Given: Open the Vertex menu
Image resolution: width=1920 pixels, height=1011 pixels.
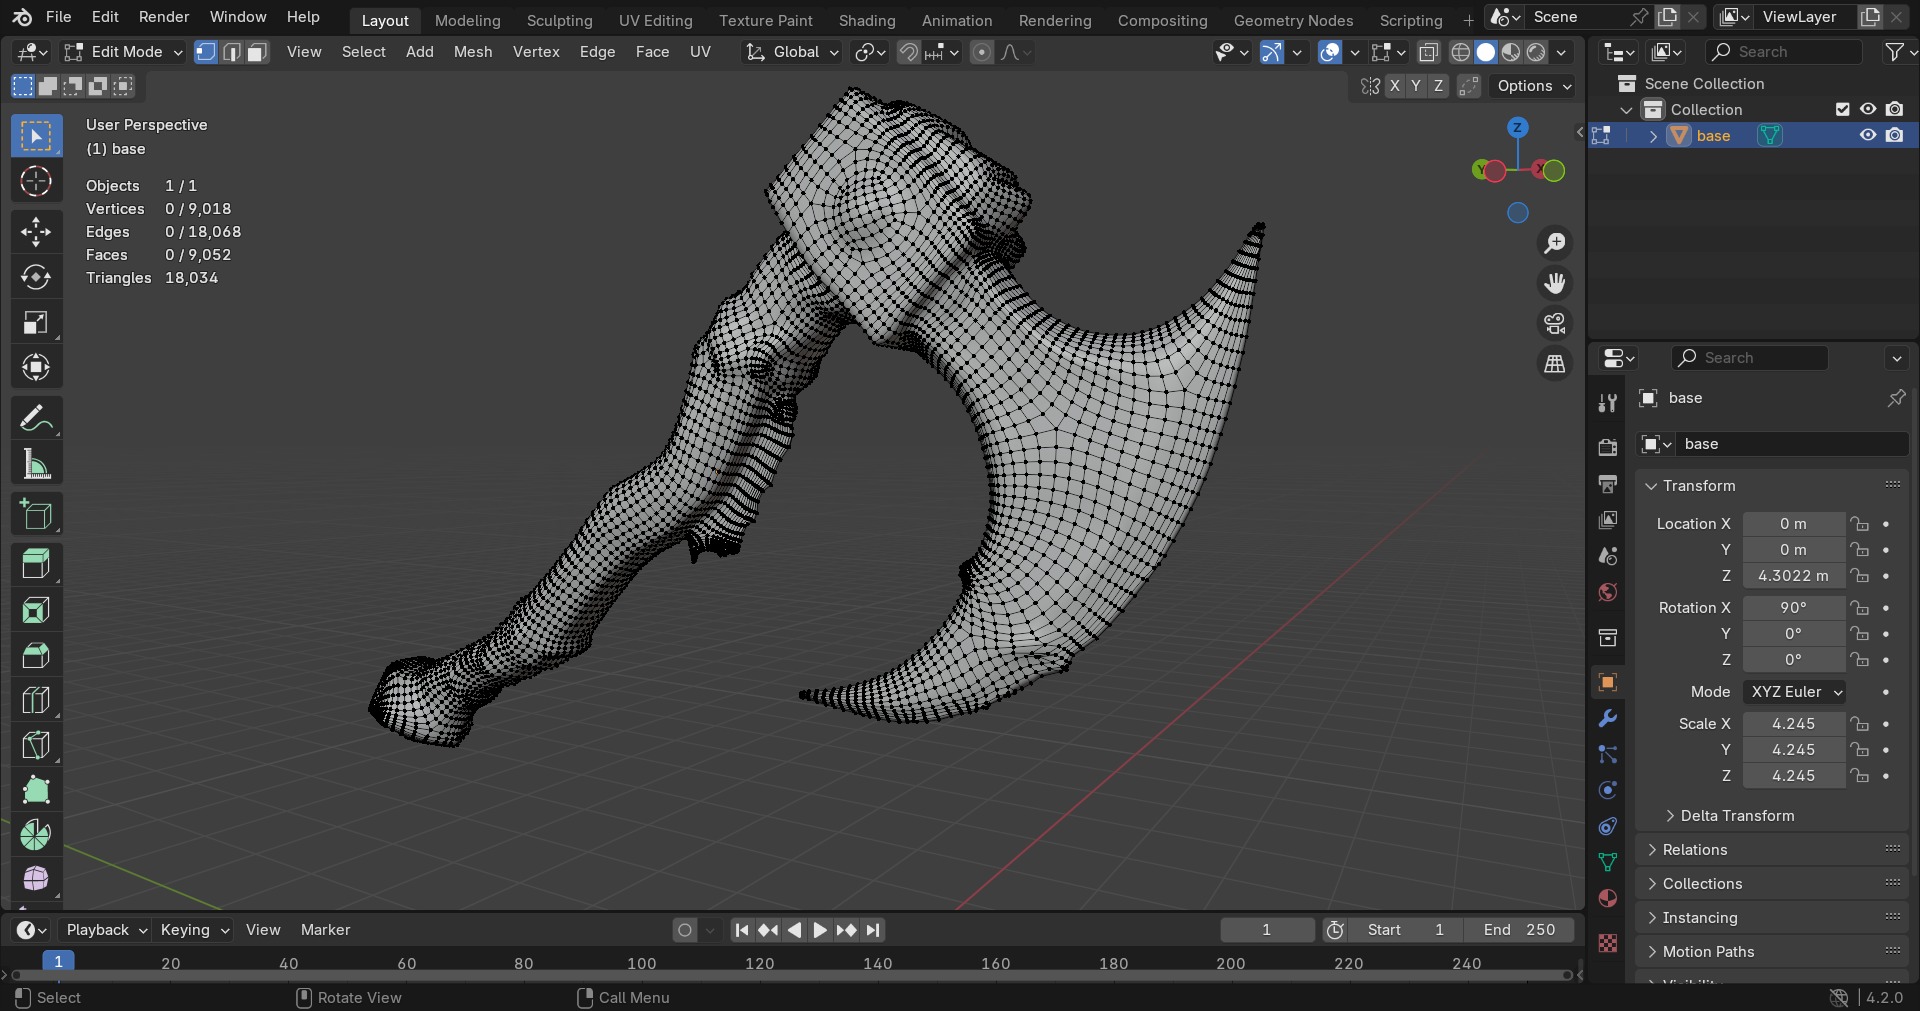Looking at the screenshot, I should 536,52.
